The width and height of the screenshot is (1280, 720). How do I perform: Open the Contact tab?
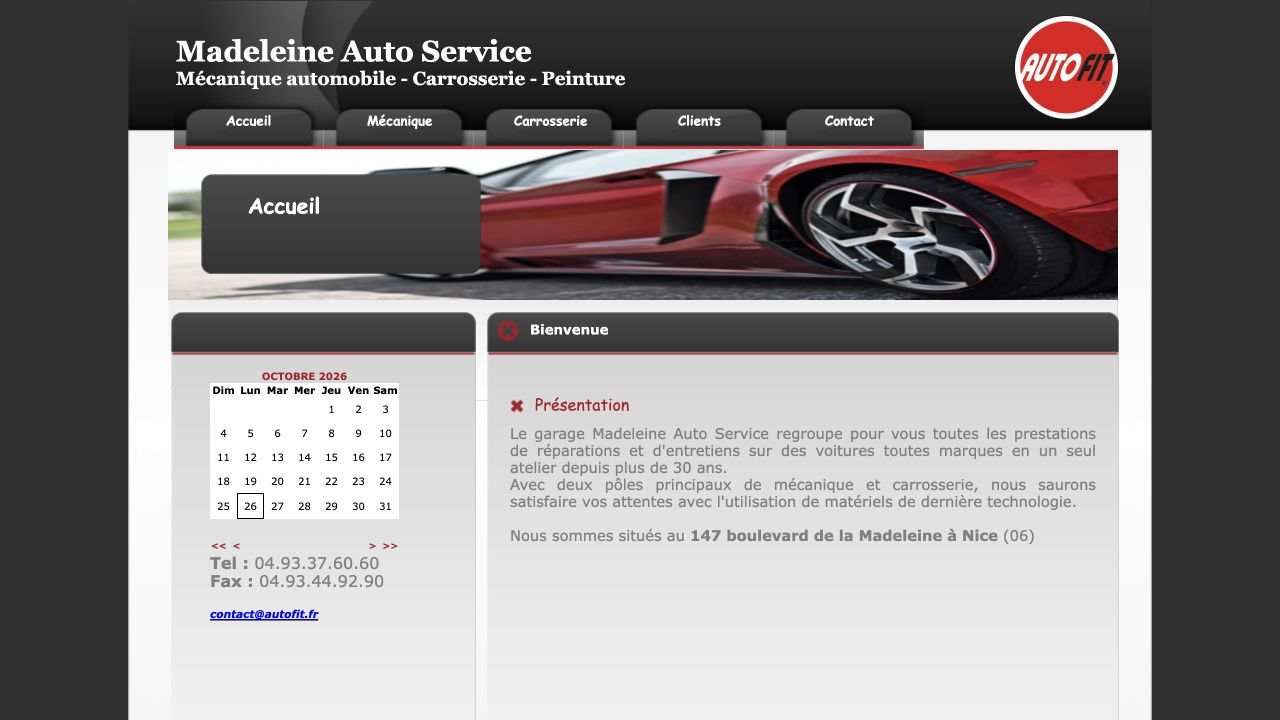(x=849, y=127)
